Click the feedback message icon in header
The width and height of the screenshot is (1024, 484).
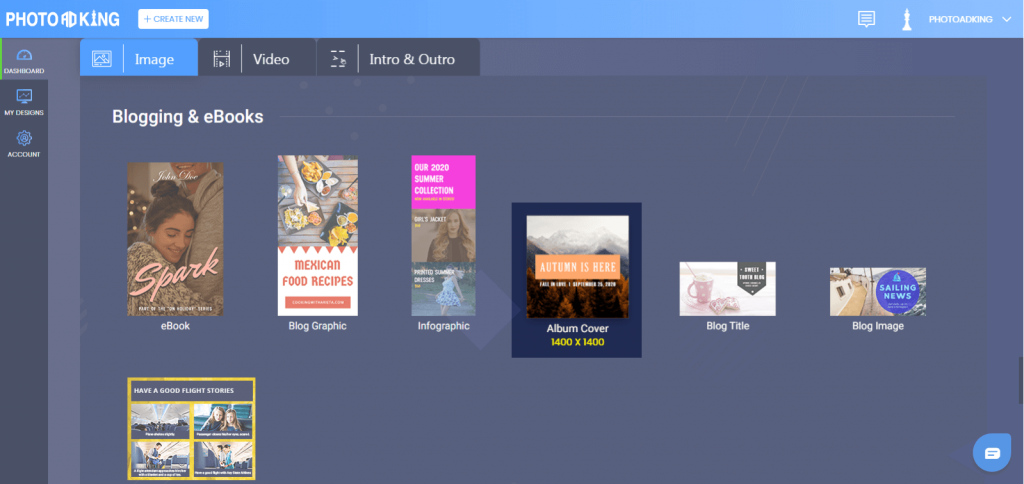866,19
